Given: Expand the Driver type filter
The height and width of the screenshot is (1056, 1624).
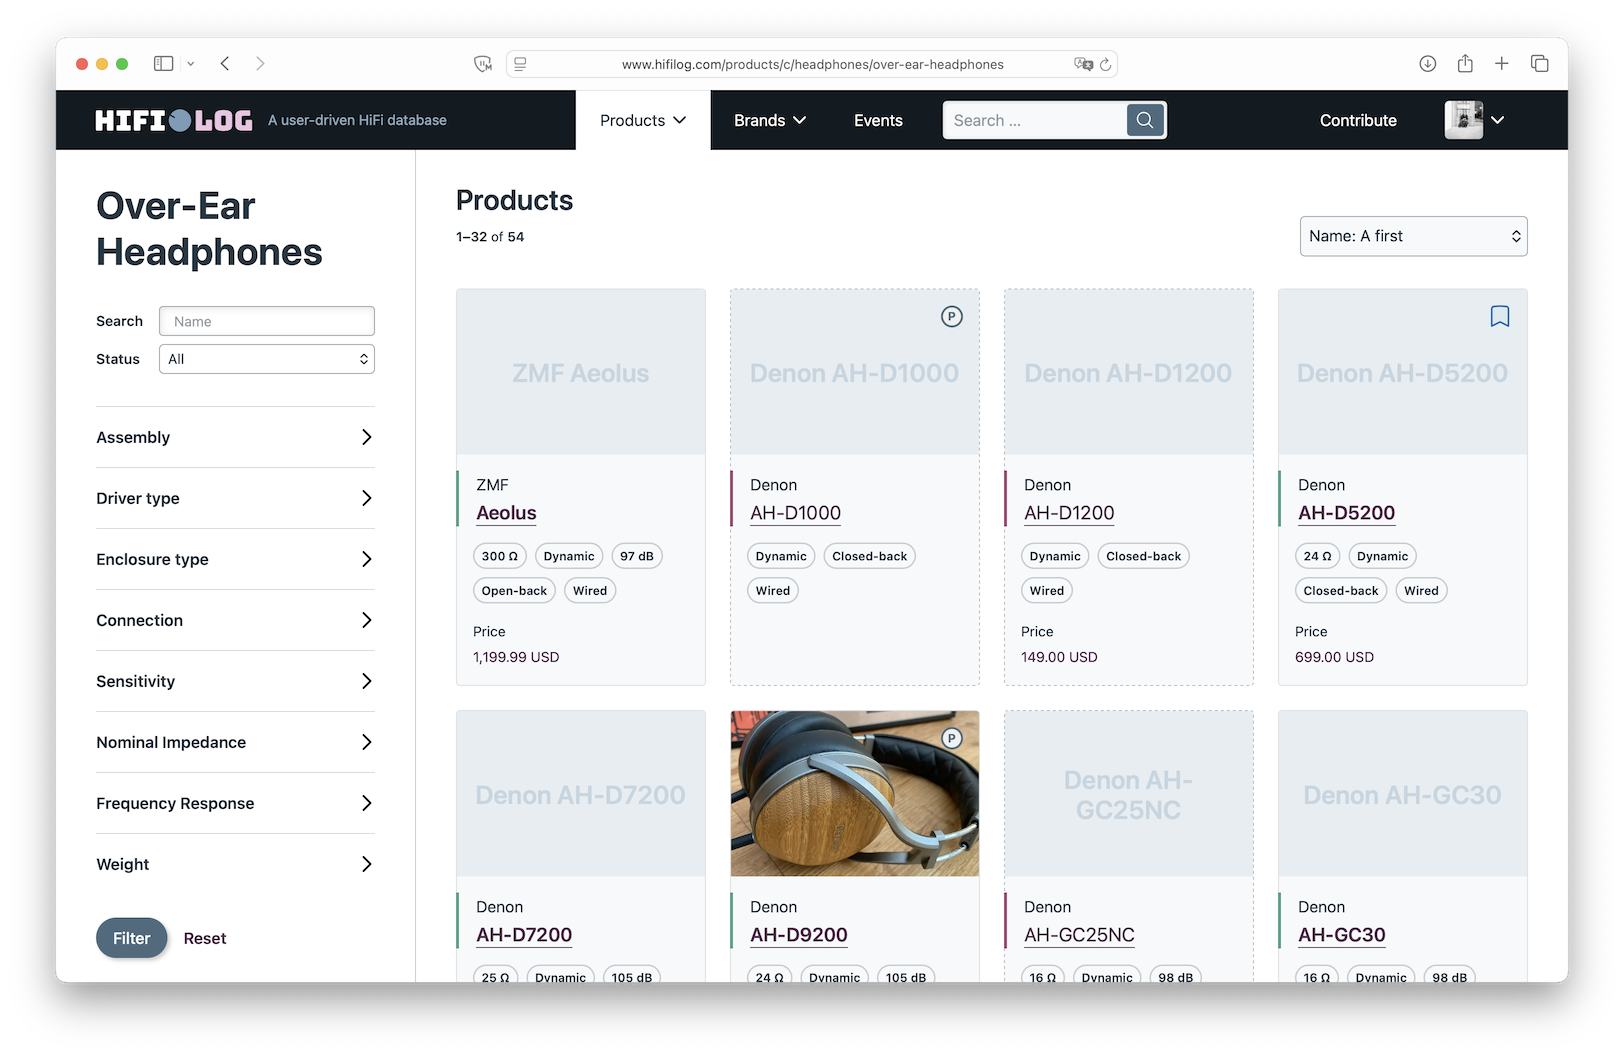Looking at the screenshot, I should click(x=235, y=498).
